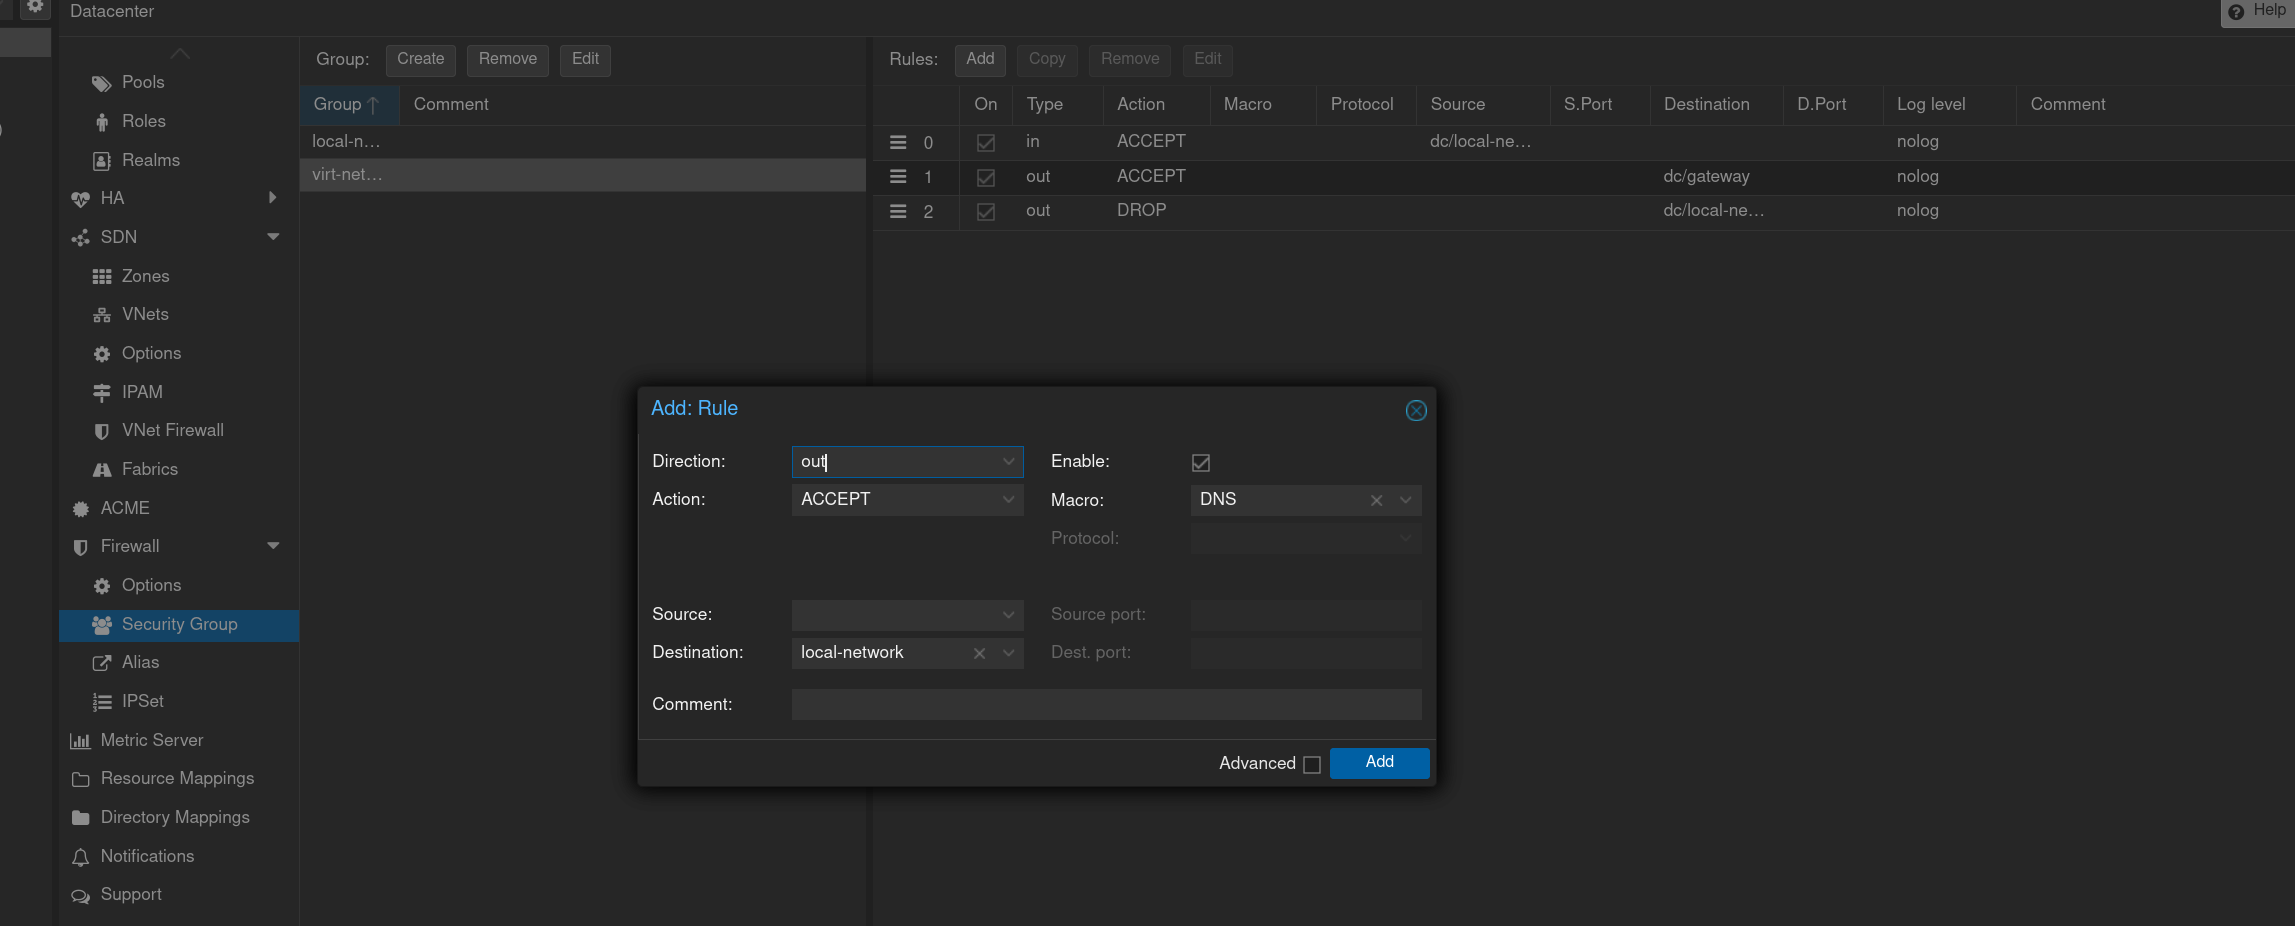Viewport: 2295px width, 926px height.
Task: Click the HA heartbeat icon
Action: pyautogui.click(x=80, y=199)
